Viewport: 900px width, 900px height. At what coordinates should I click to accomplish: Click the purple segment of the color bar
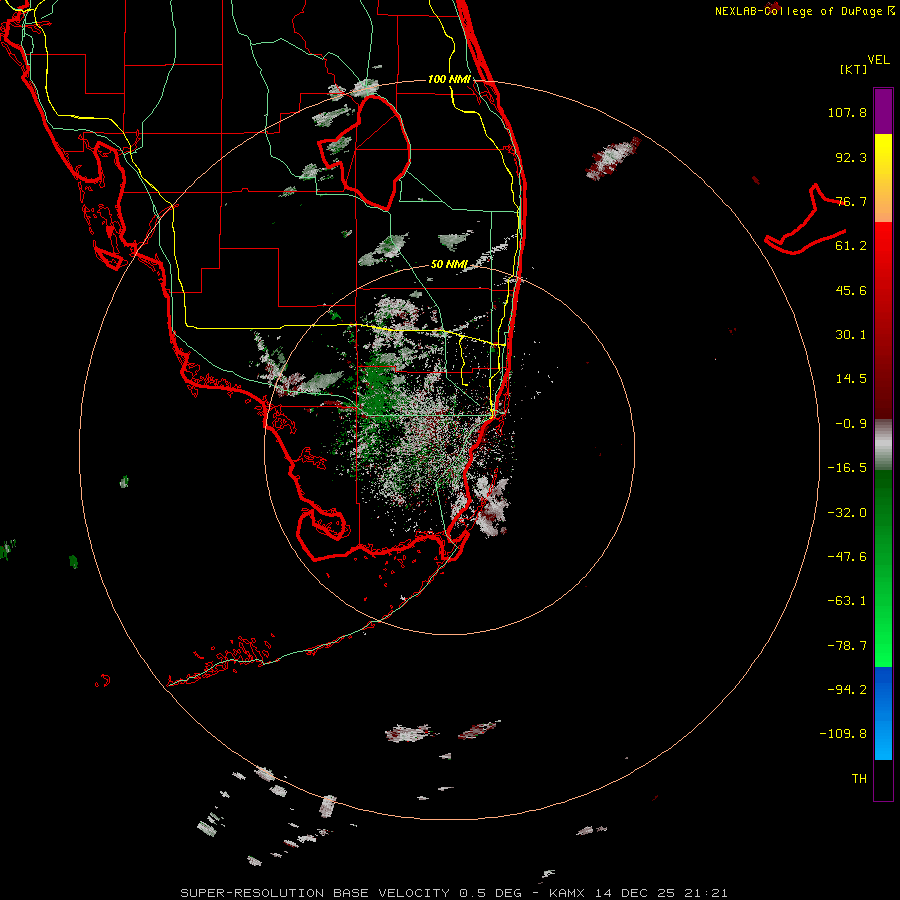(x=883, y=111)
